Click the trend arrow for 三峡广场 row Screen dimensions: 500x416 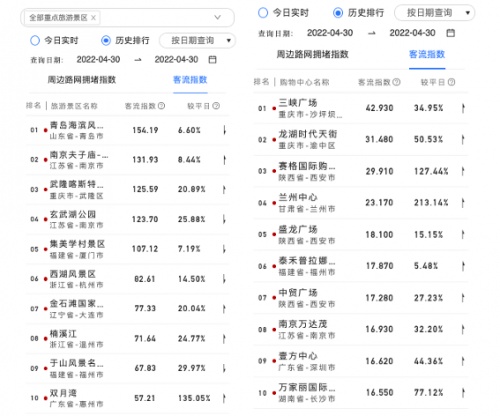pyautogui.click(x=463, y=108)
